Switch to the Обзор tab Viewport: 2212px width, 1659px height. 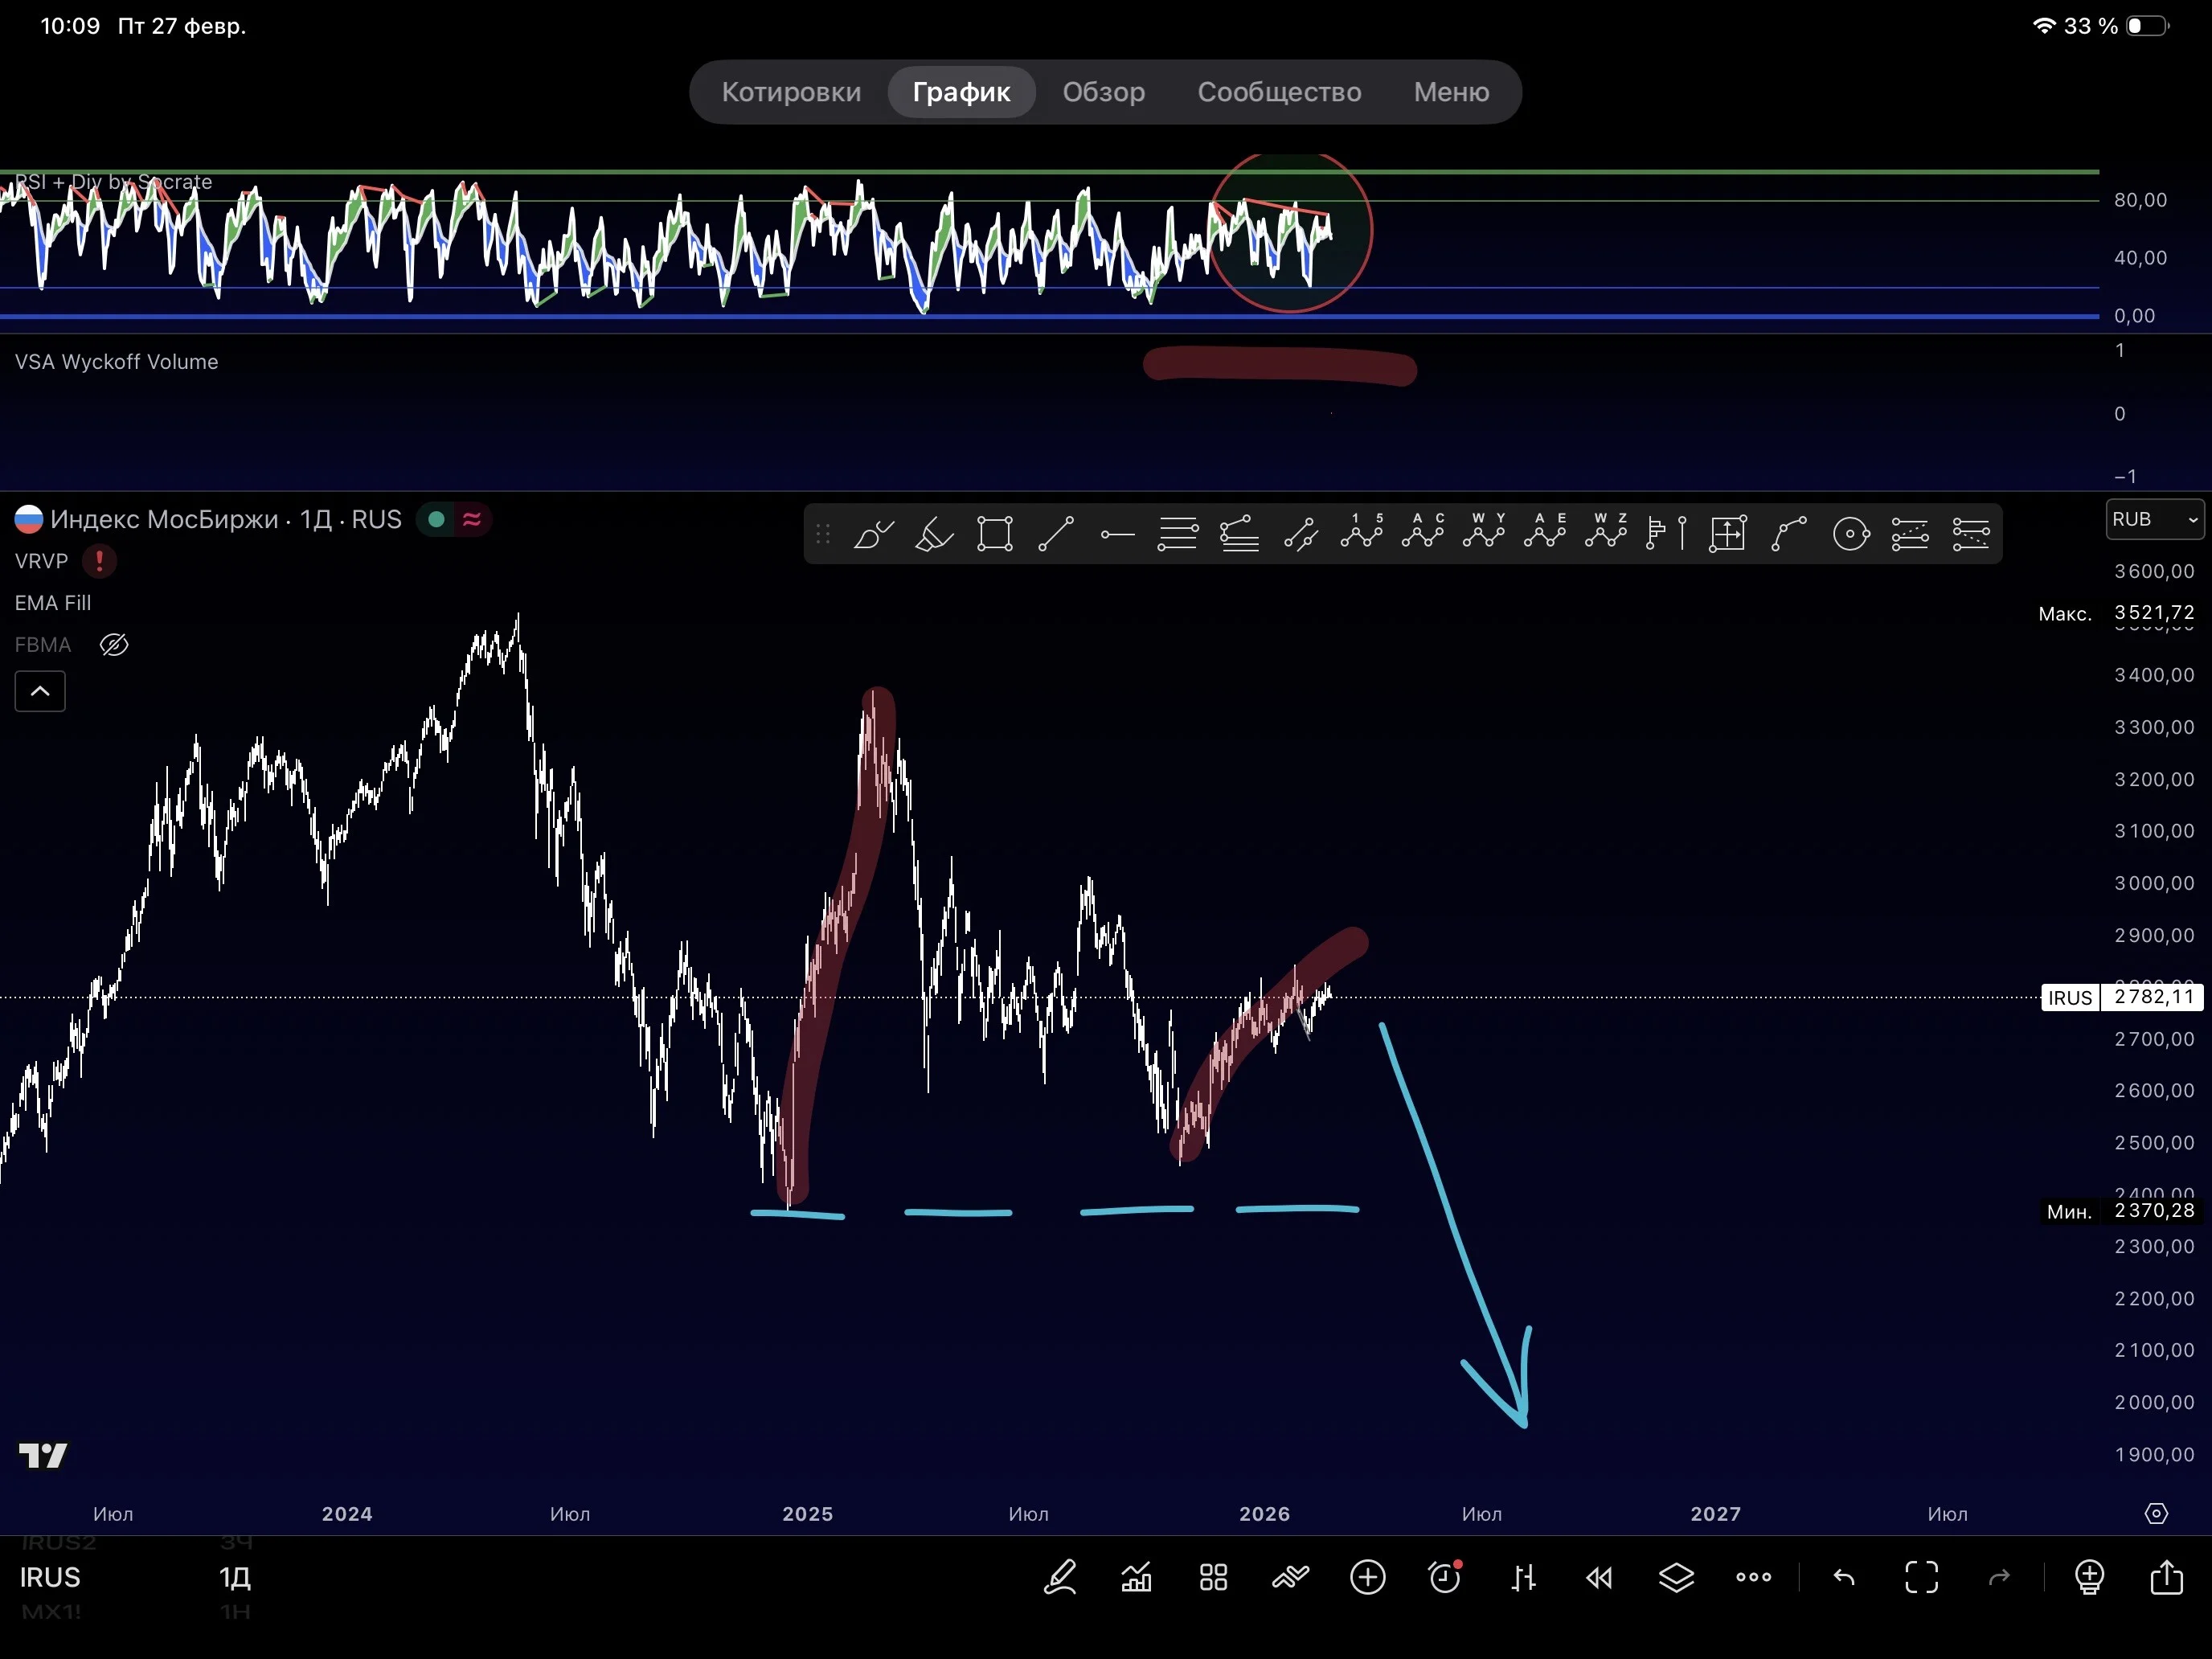(1103, 92)
